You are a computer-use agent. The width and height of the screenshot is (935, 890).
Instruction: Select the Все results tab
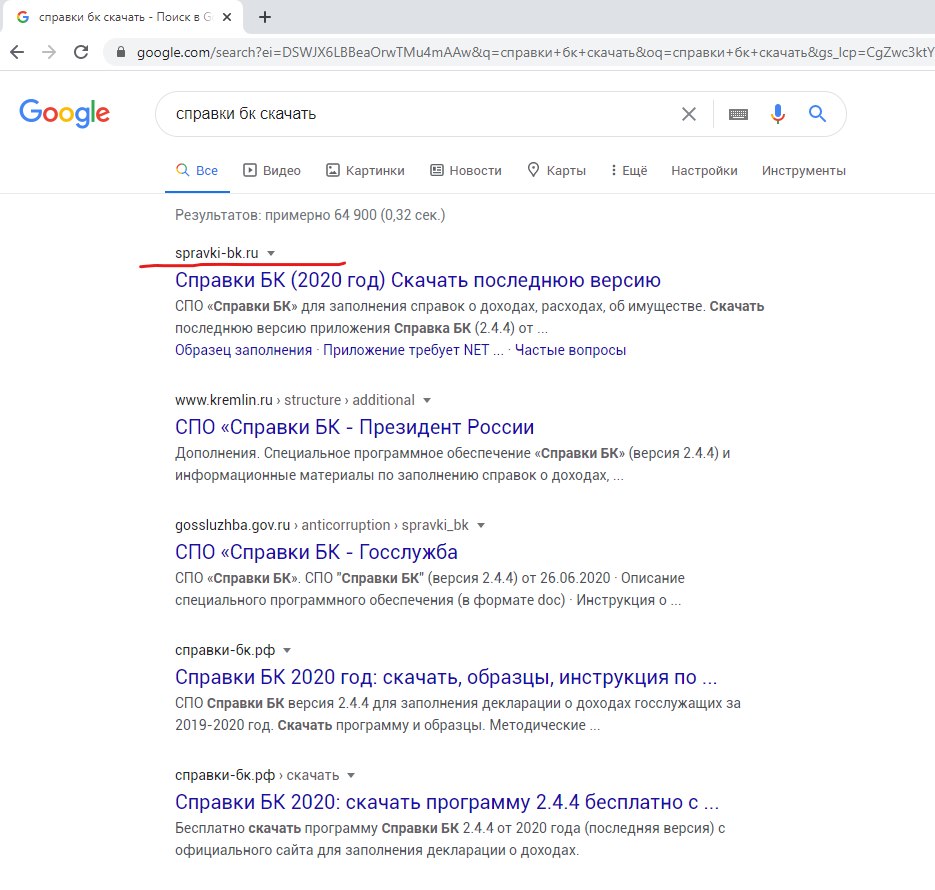point(197,170)
